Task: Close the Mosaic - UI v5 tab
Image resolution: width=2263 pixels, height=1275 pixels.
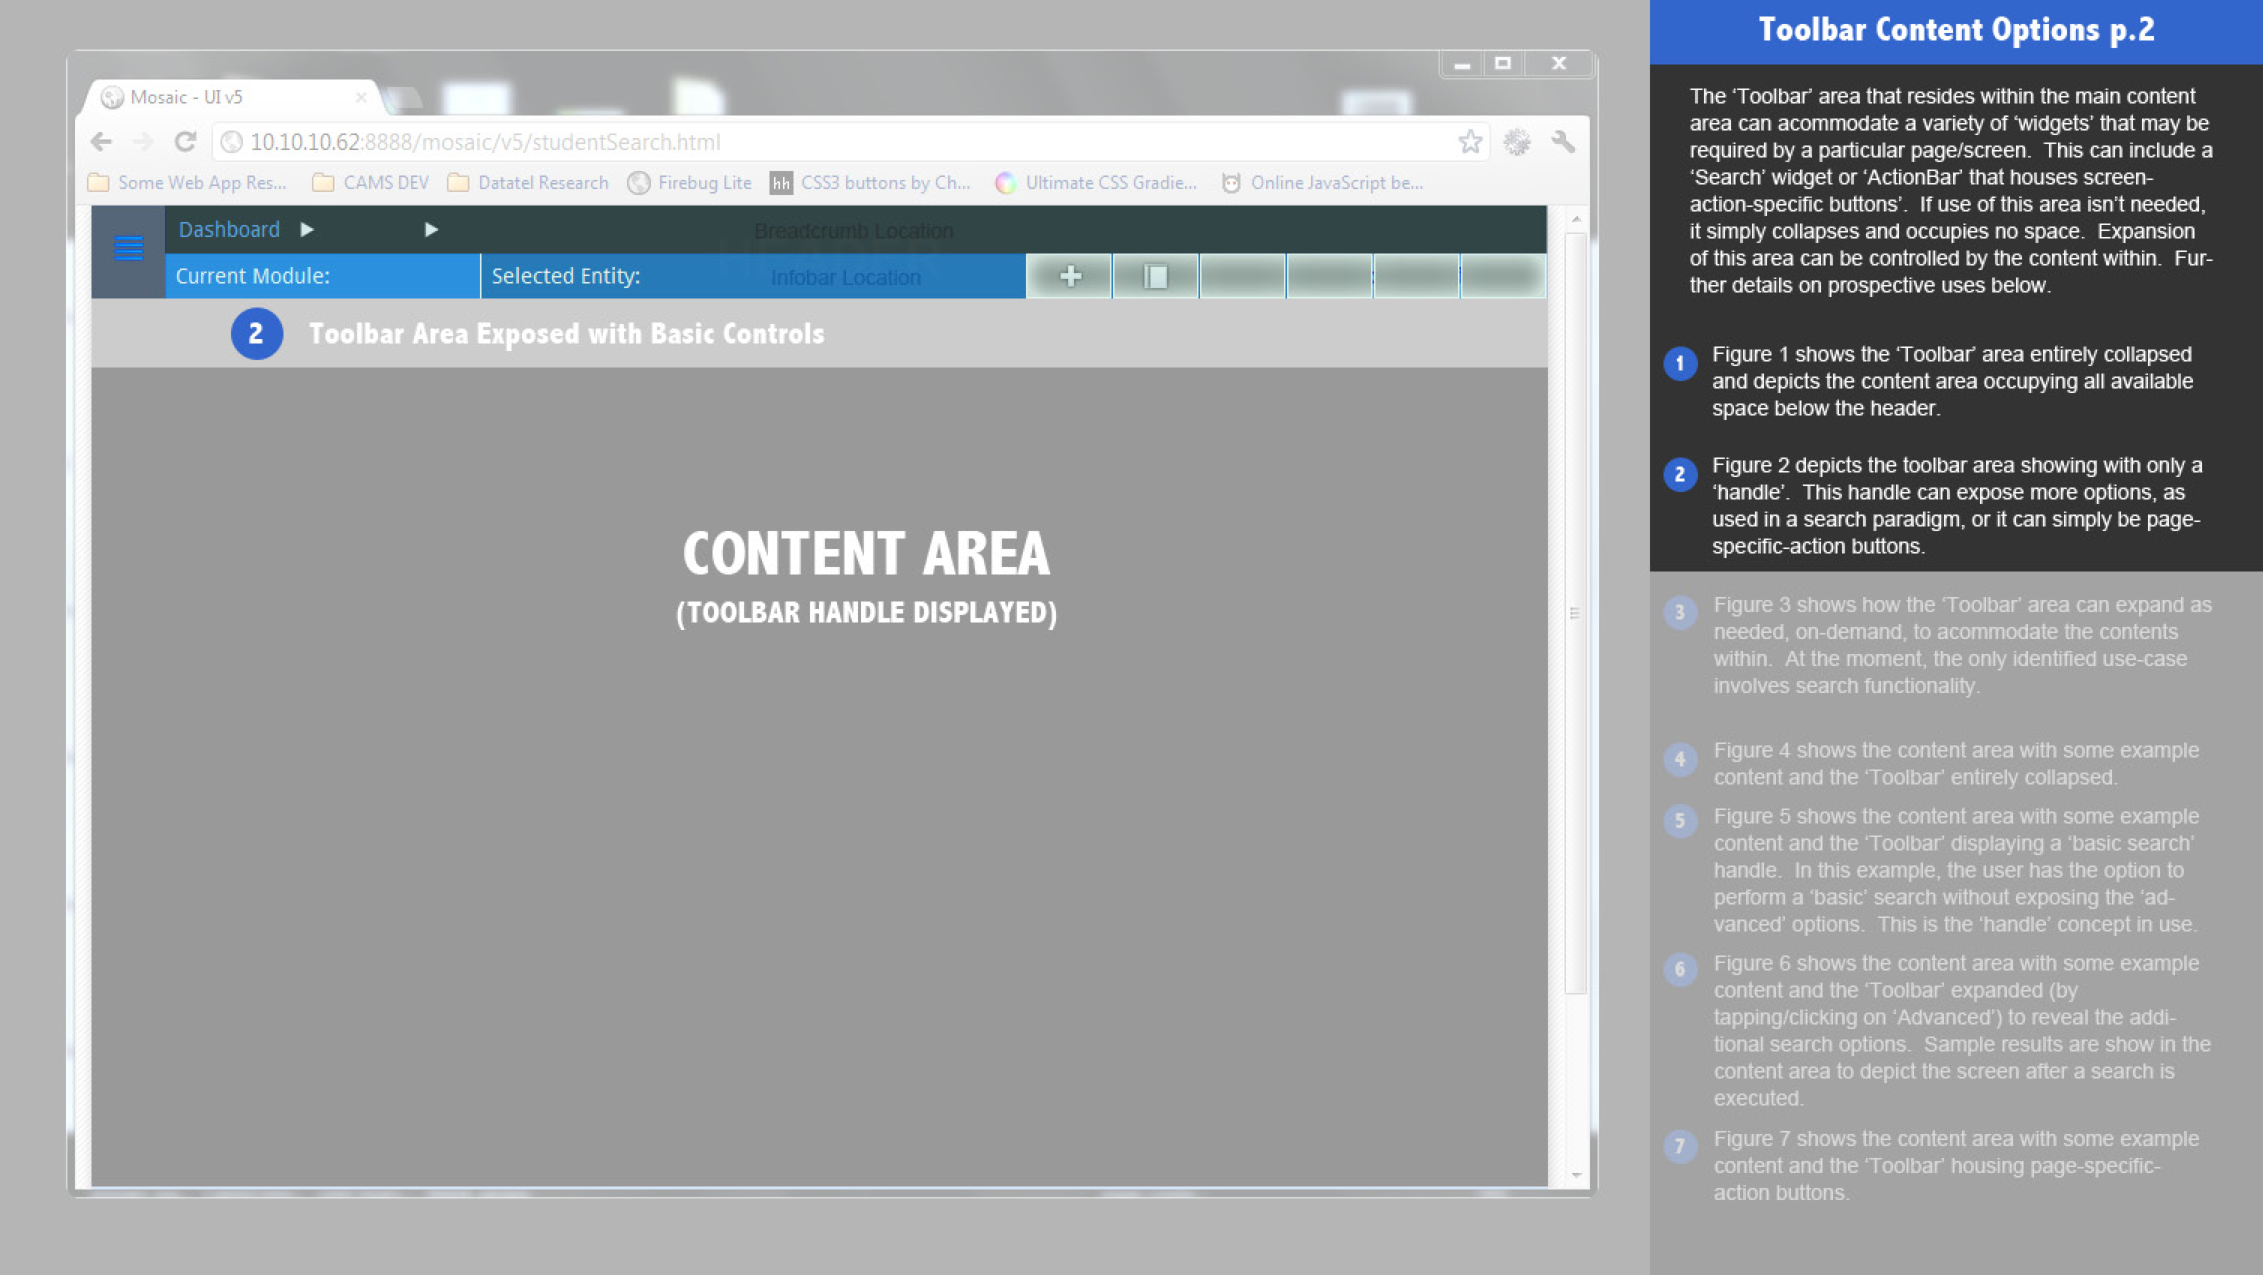Action: [x=361, y=97]
